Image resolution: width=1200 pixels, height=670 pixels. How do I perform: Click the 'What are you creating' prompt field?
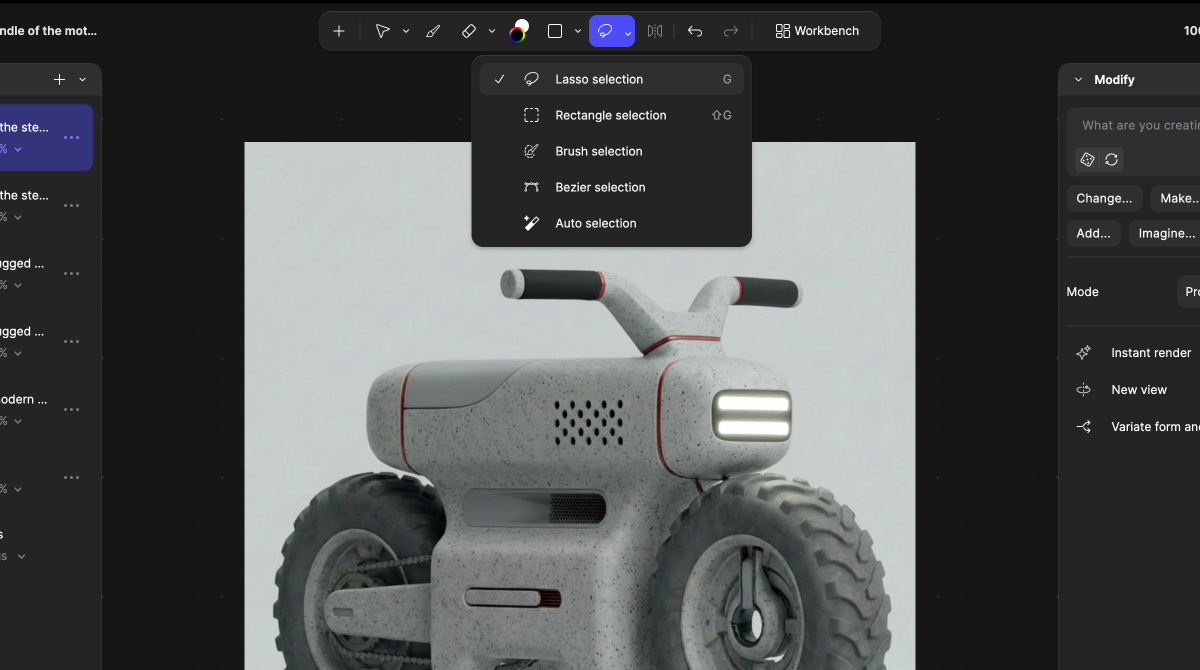pos(1140,125)
